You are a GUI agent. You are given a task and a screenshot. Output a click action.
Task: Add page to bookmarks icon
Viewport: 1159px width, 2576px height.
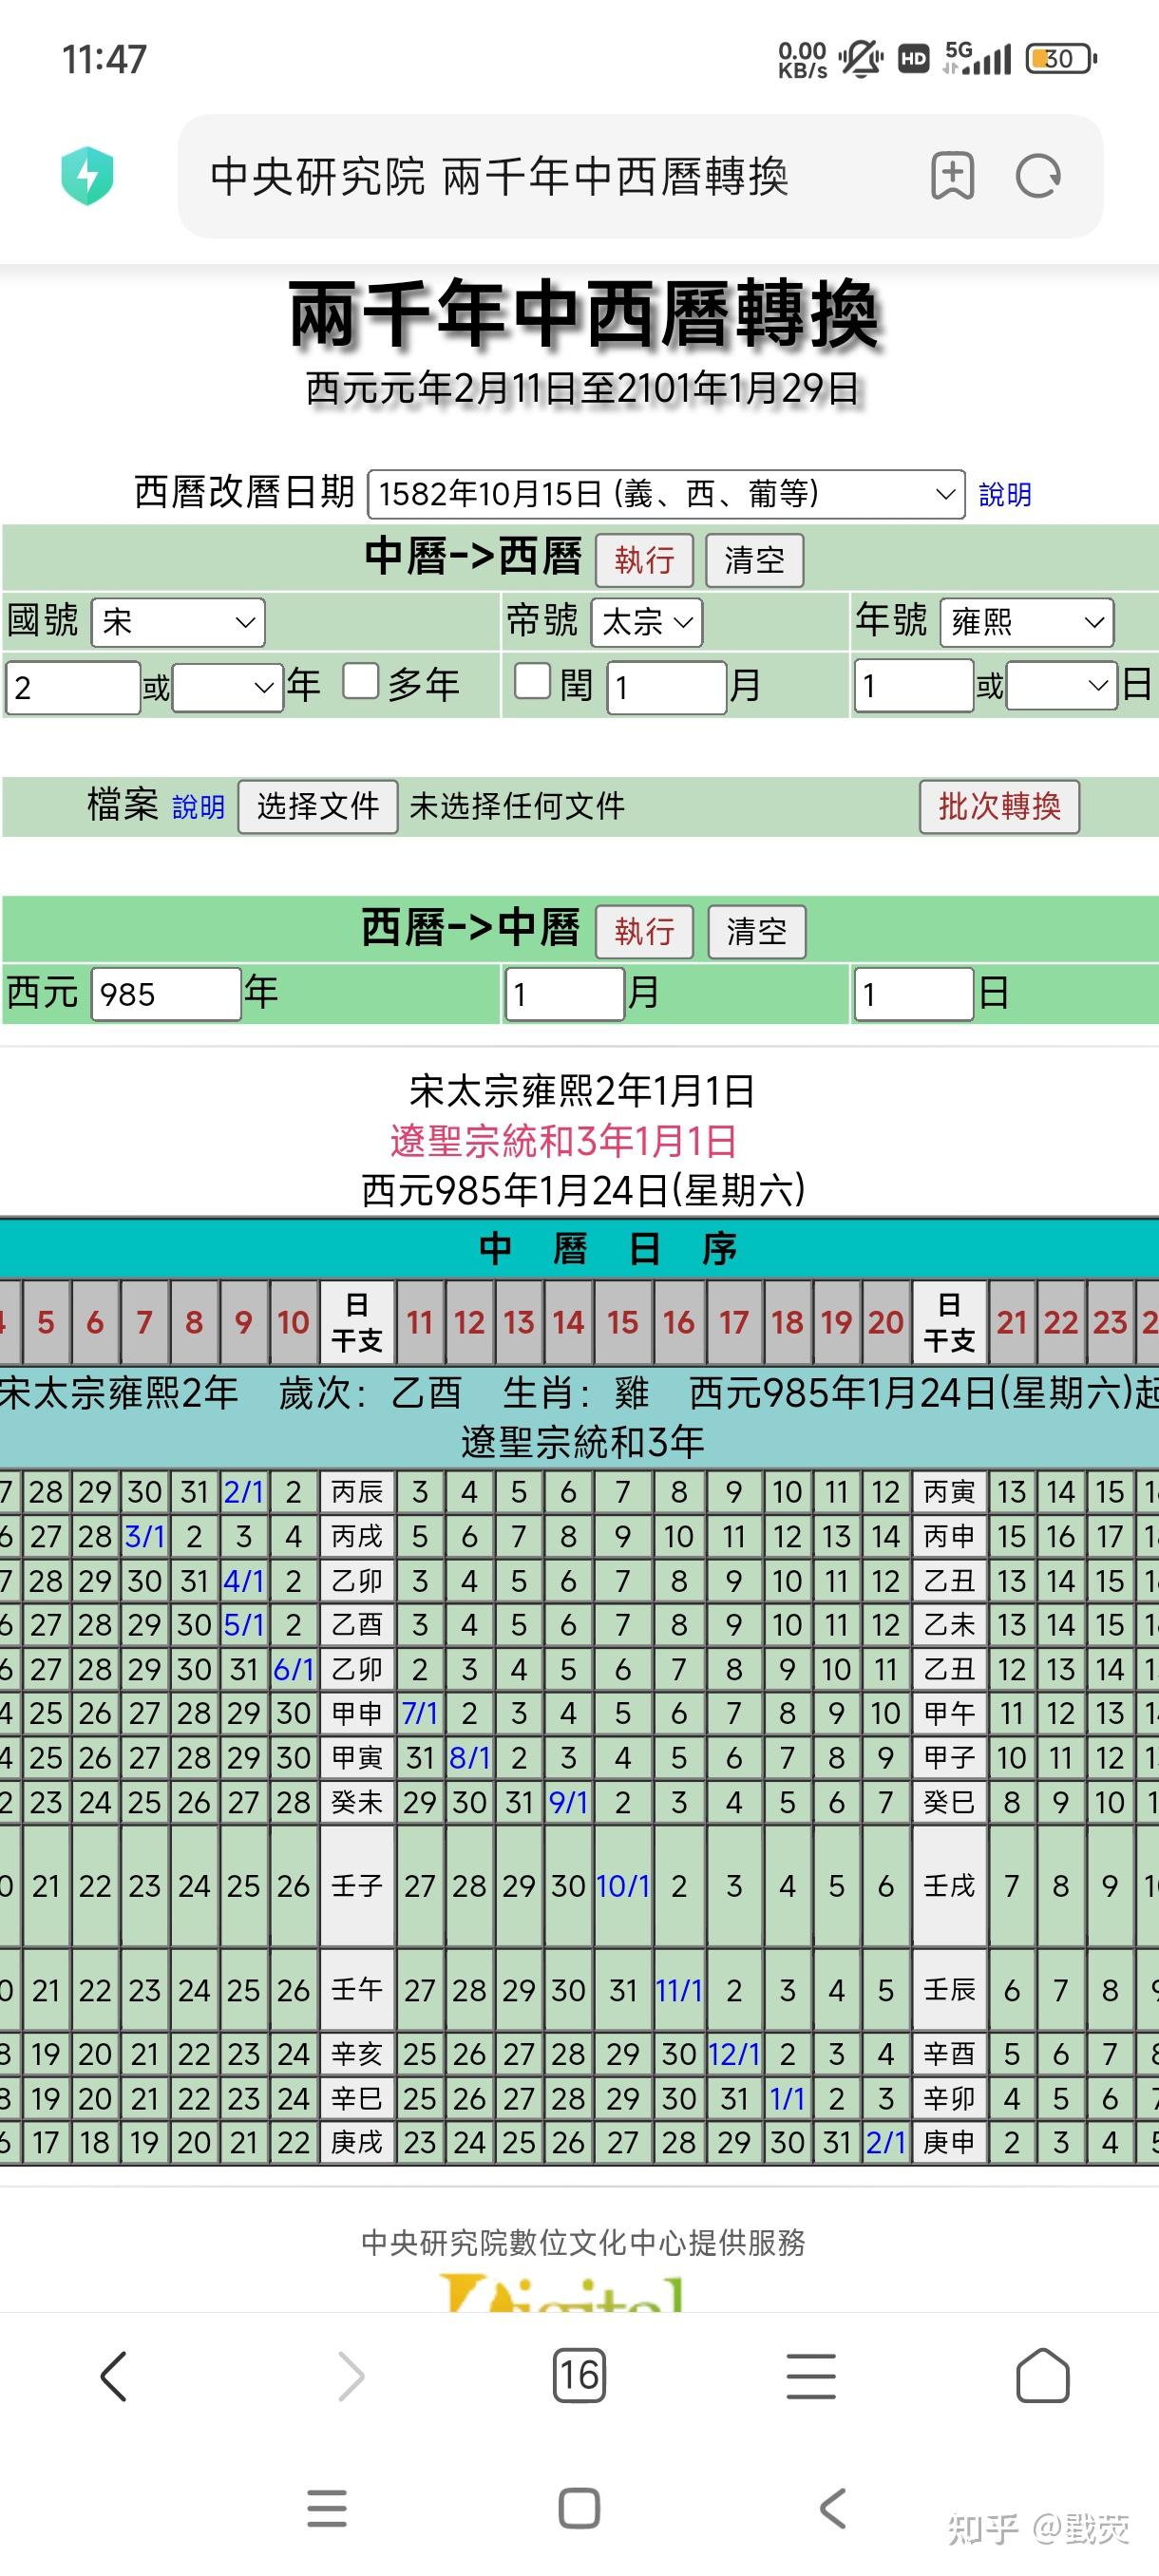952,176
